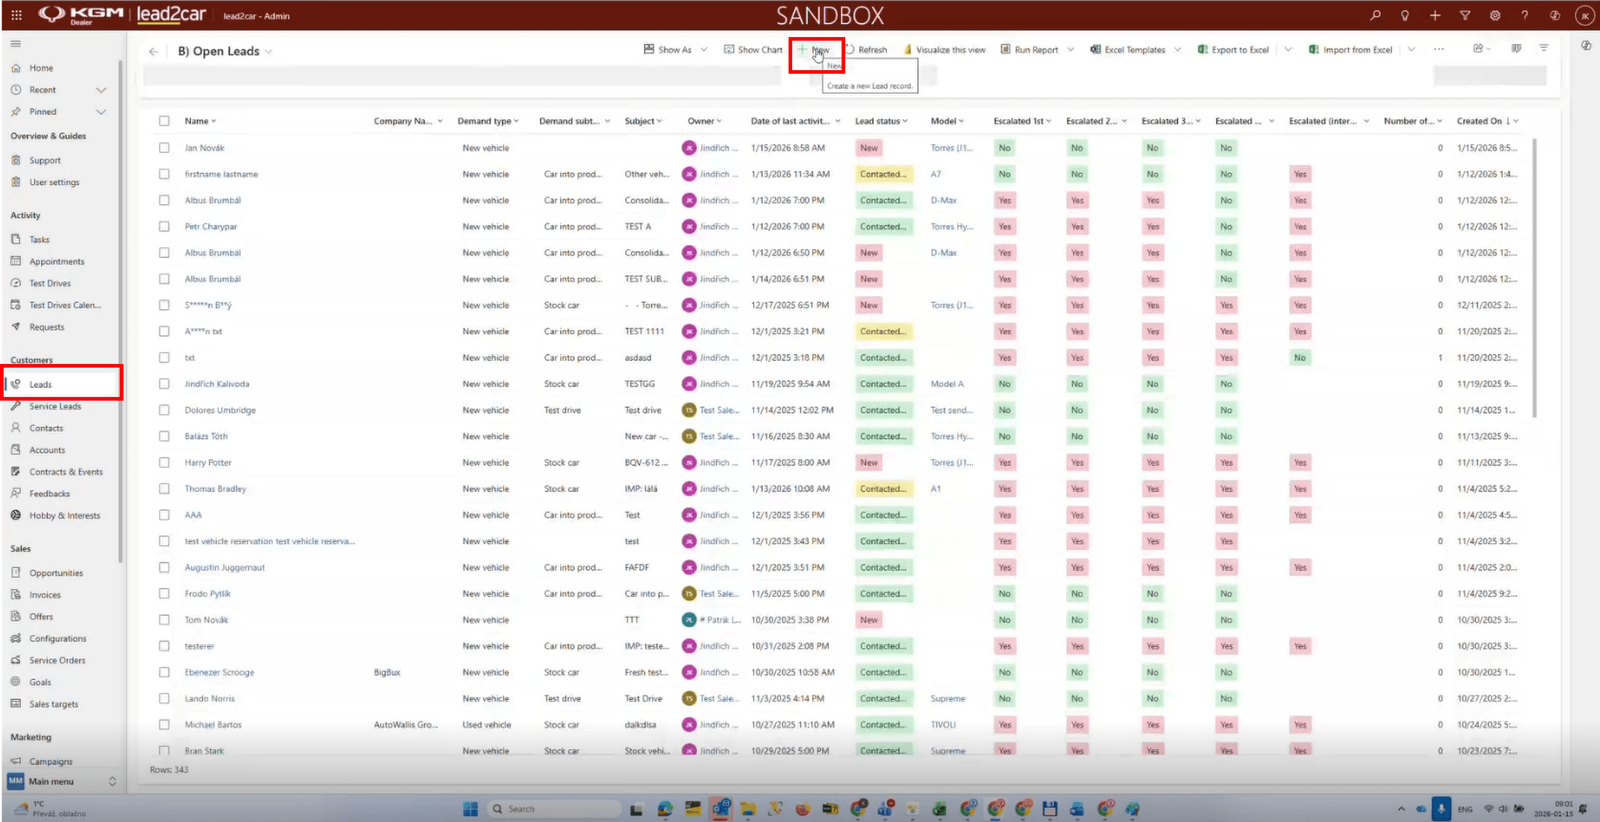The width and height of the screenshot is (1600, 822).
Task: Tick the checkbox for Harry Potter row
Action: [164, 463]
